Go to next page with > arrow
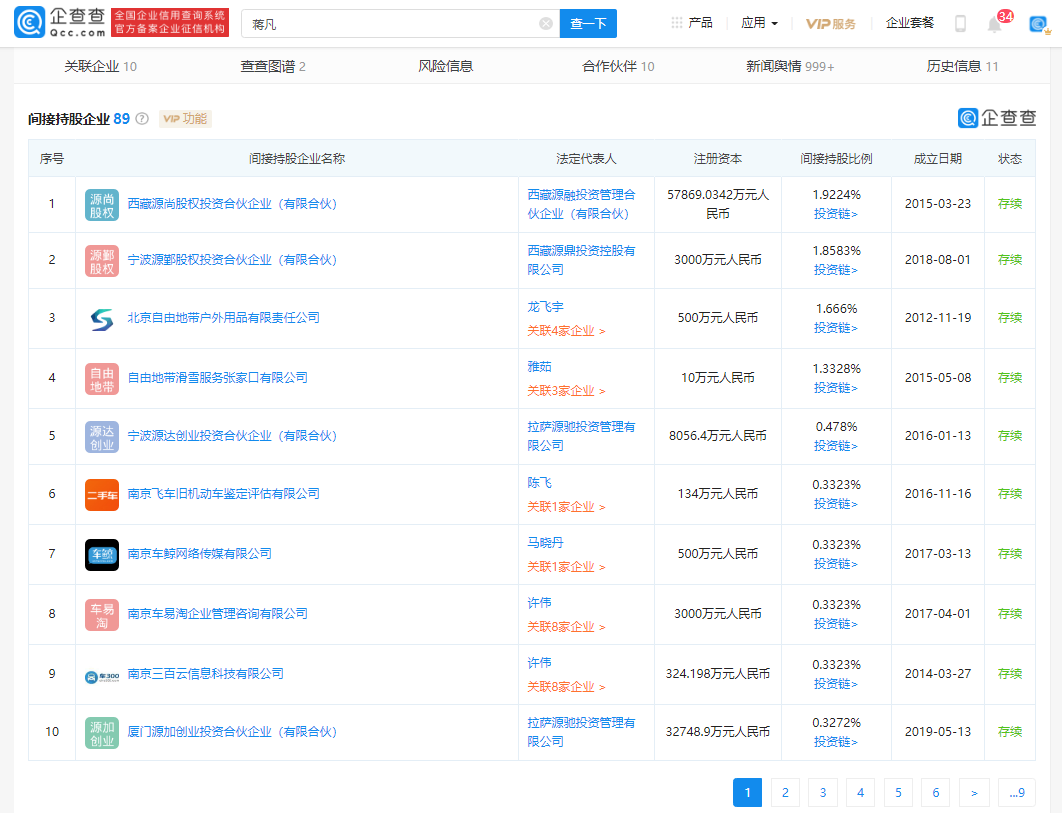This screenshot has height=813, width=1062. point(974,793)
